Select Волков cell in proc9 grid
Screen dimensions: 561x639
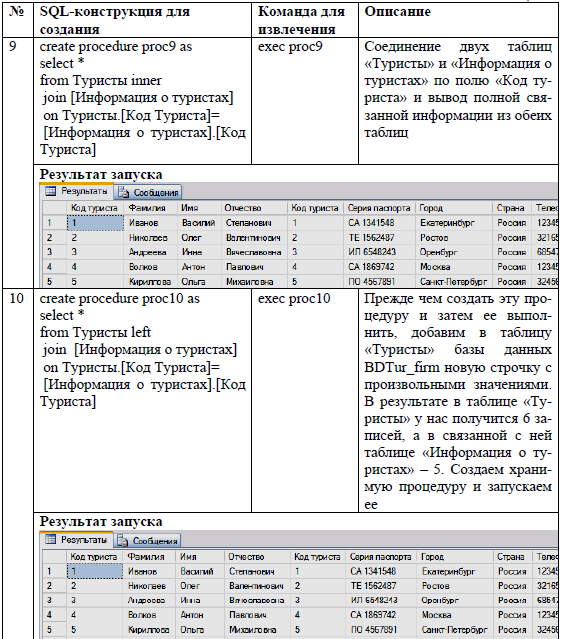click(150, 267)
